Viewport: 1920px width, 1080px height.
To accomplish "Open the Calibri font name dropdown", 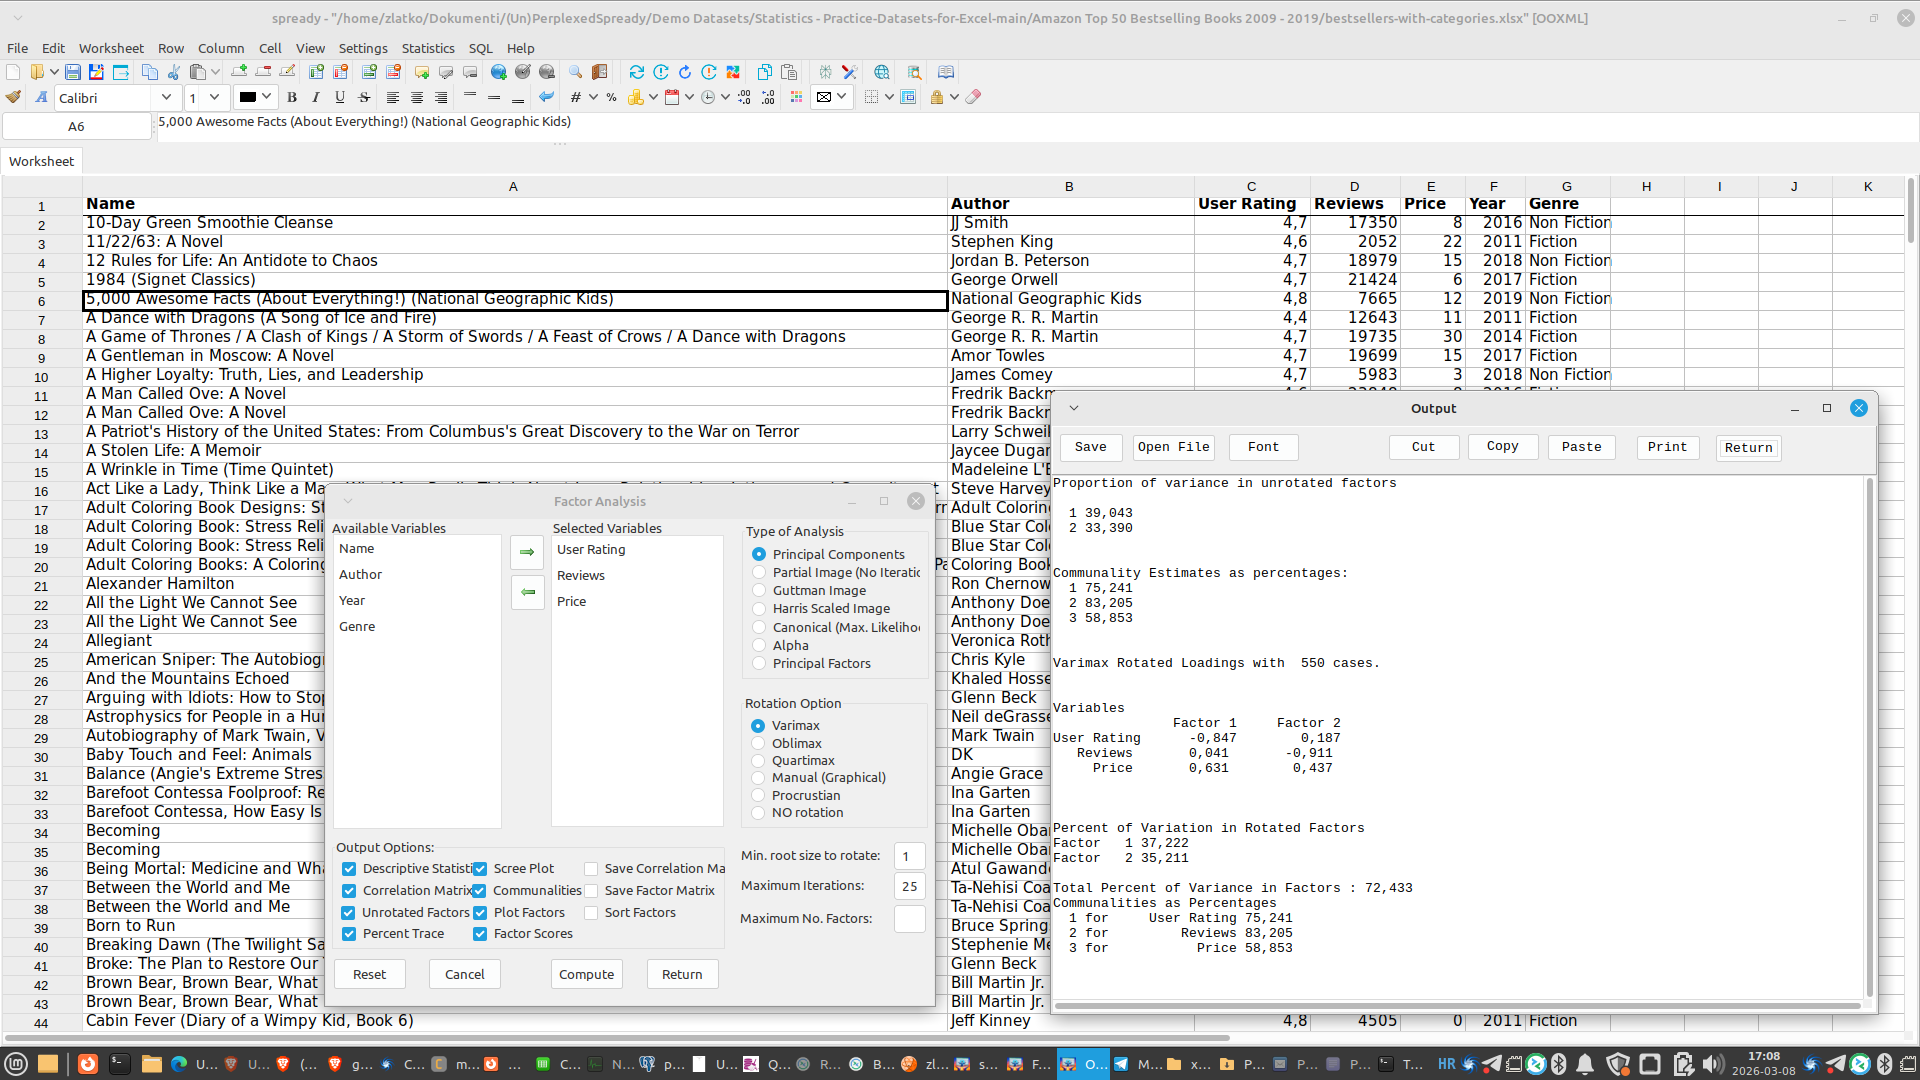I will pyautogui.click(x=166, y=97).
